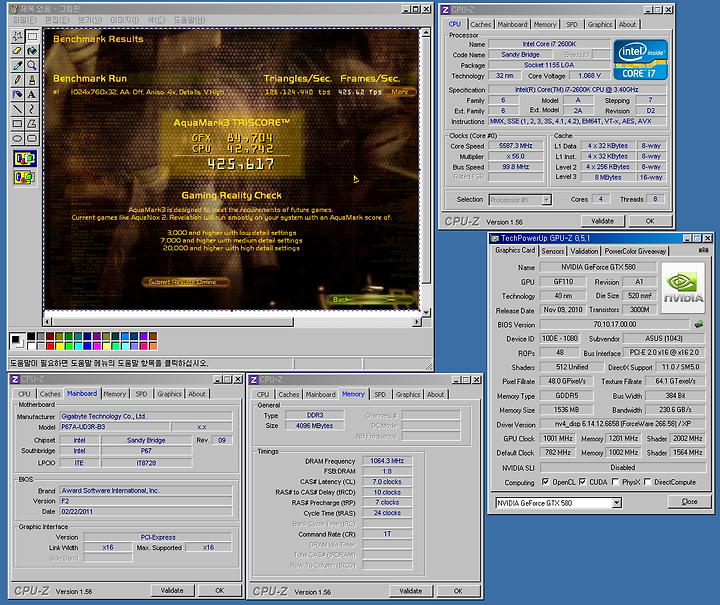Enable the transparent selection option in Paint
The height and width of the screenshot is (605, 720).
[x=25, y=177]
